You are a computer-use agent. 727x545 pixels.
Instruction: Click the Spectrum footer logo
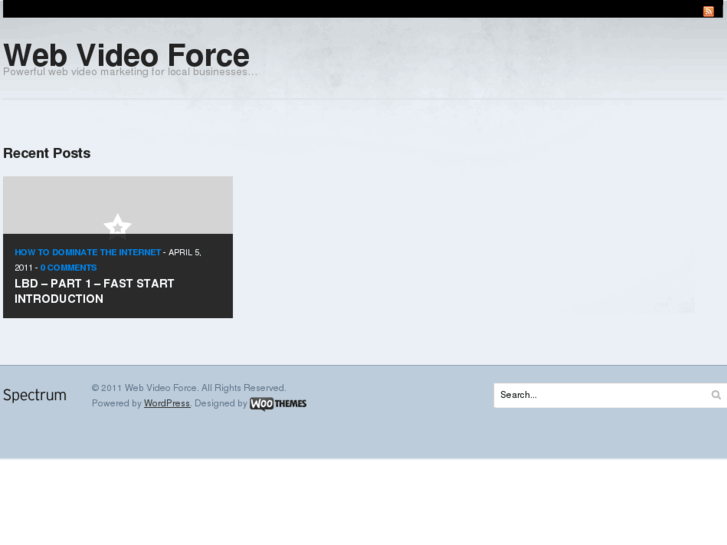(35, 395)
